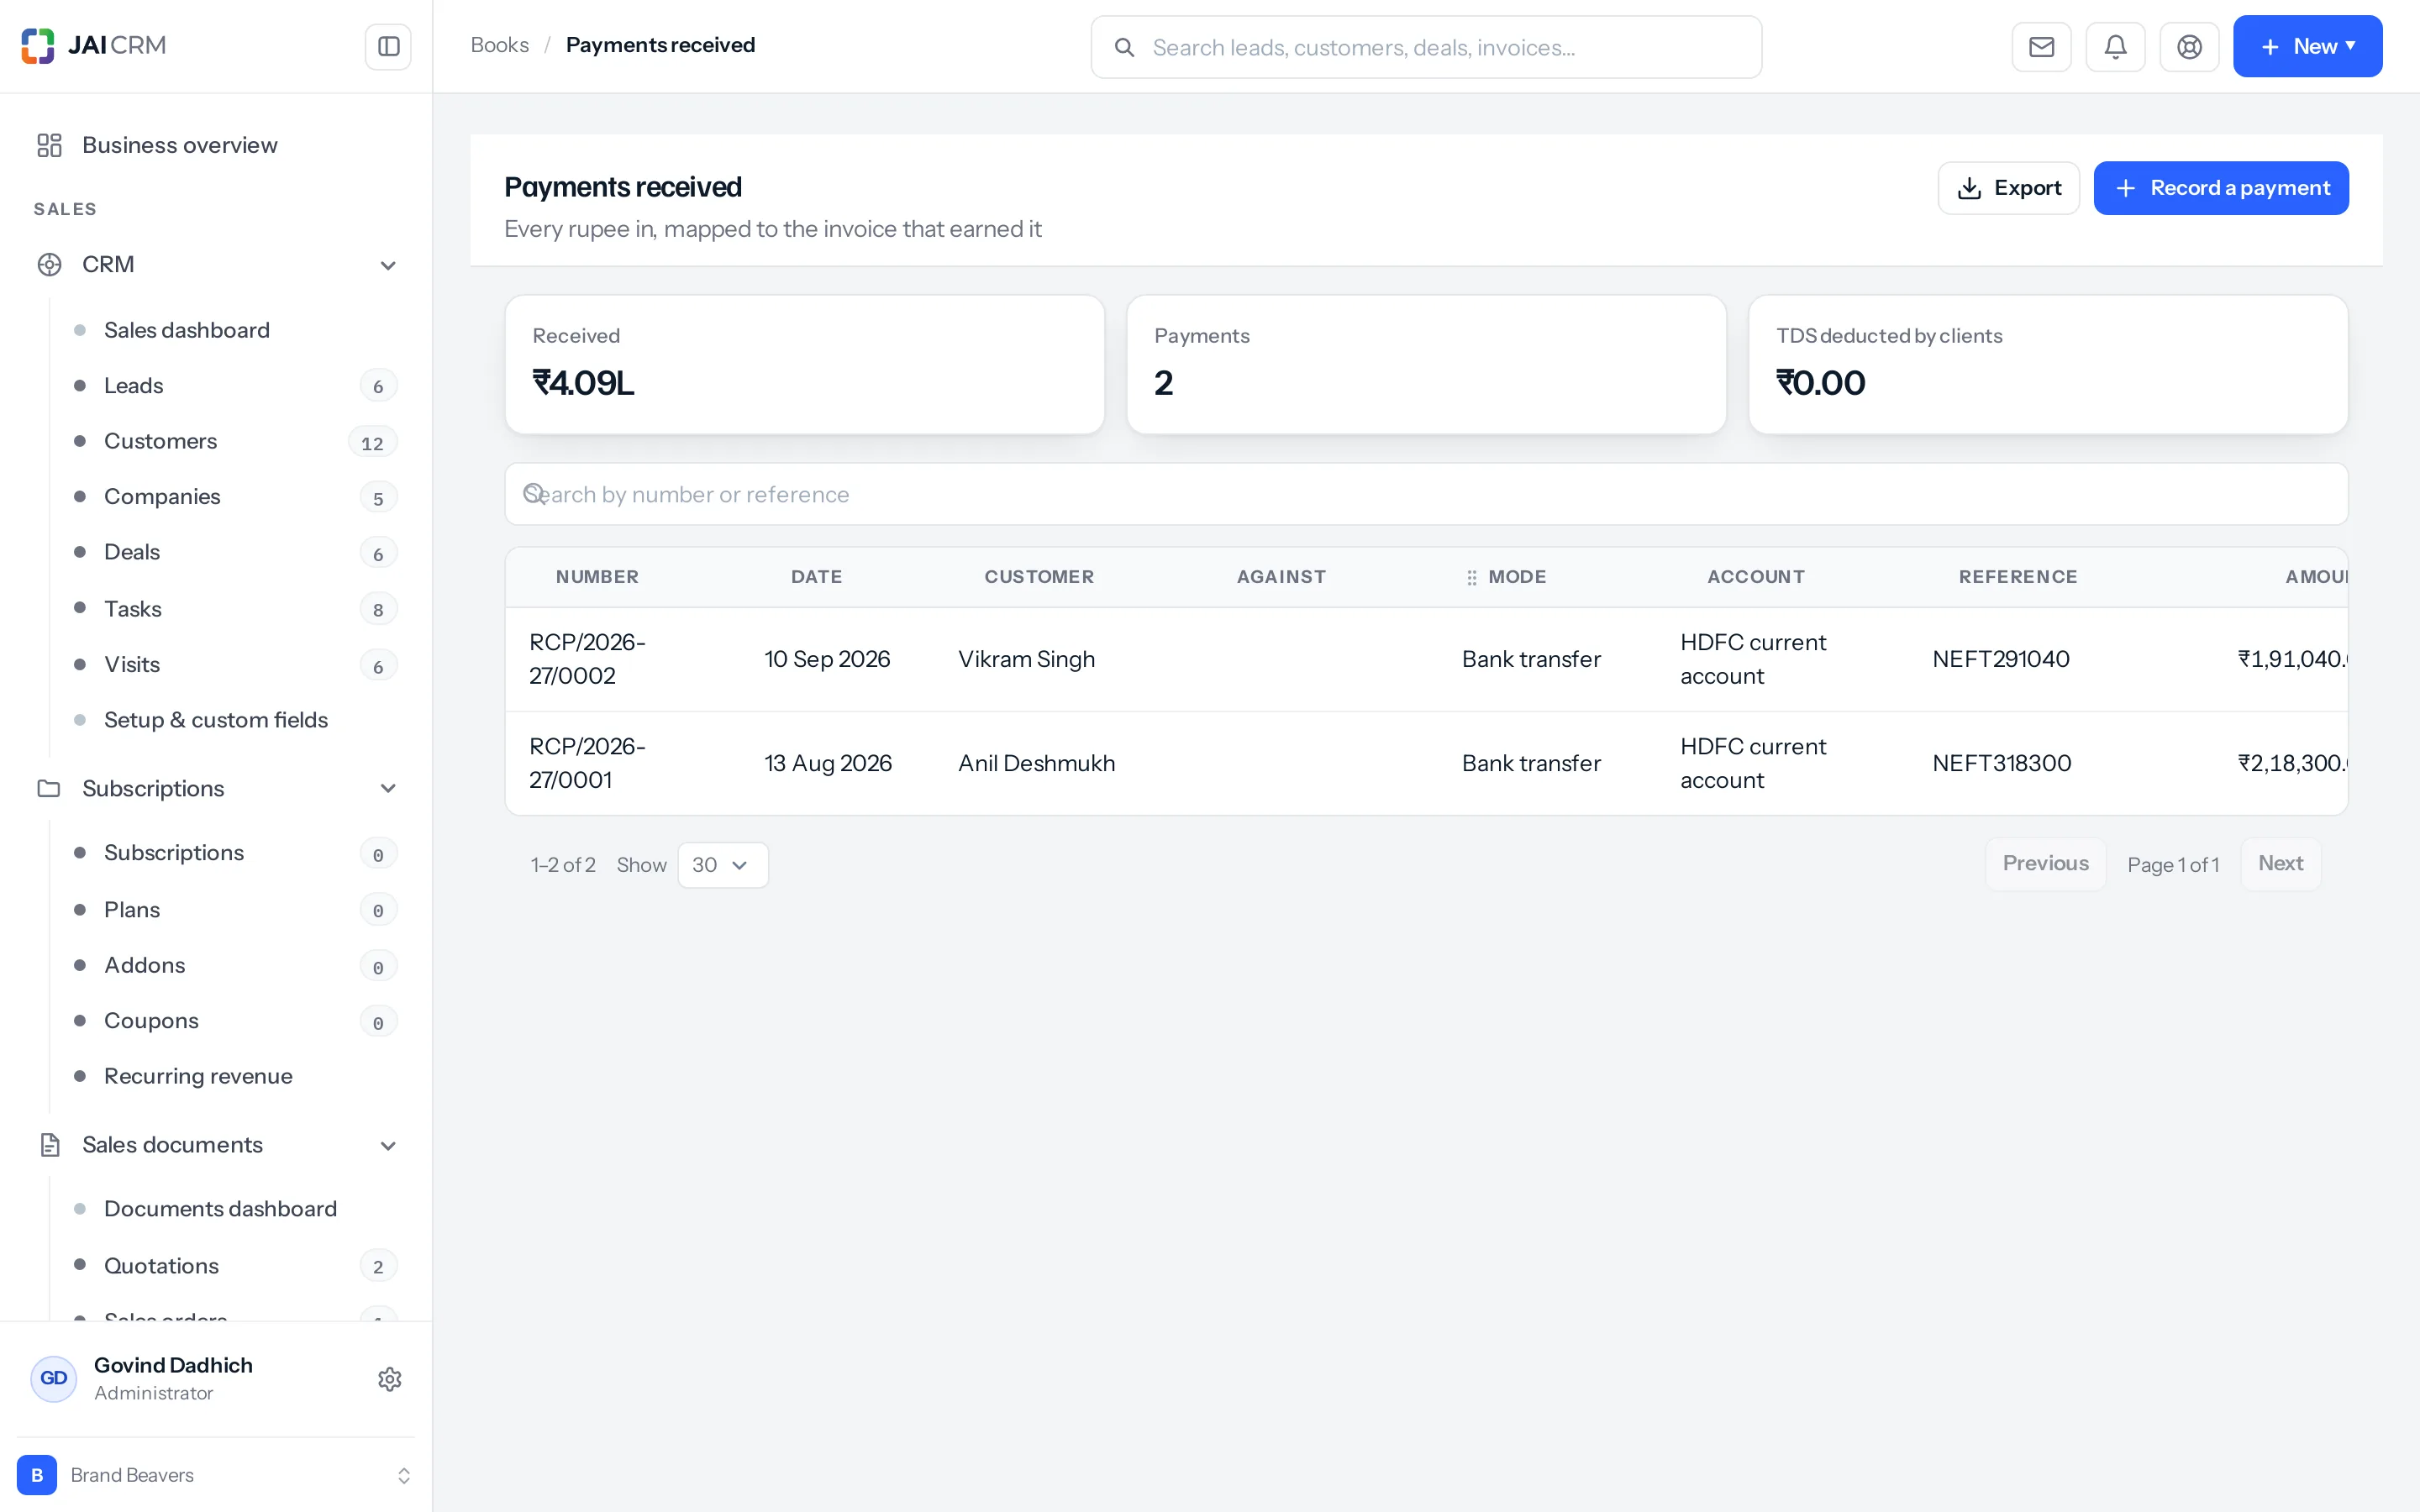
Task: Toggle the sidebar collapse icon
Action: (388, 46)
